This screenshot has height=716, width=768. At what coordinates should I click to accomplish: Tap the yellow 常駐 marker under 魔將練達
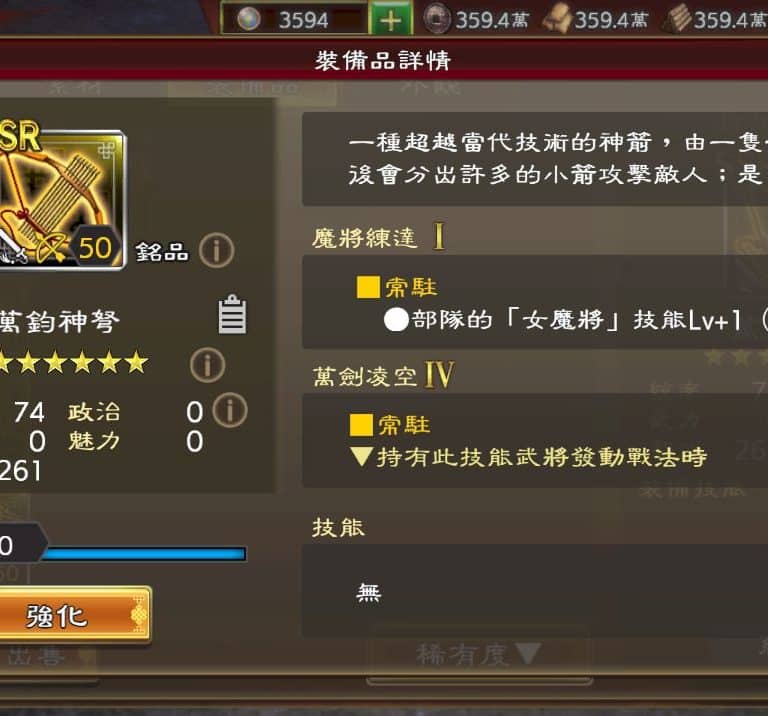coord(368,287)
